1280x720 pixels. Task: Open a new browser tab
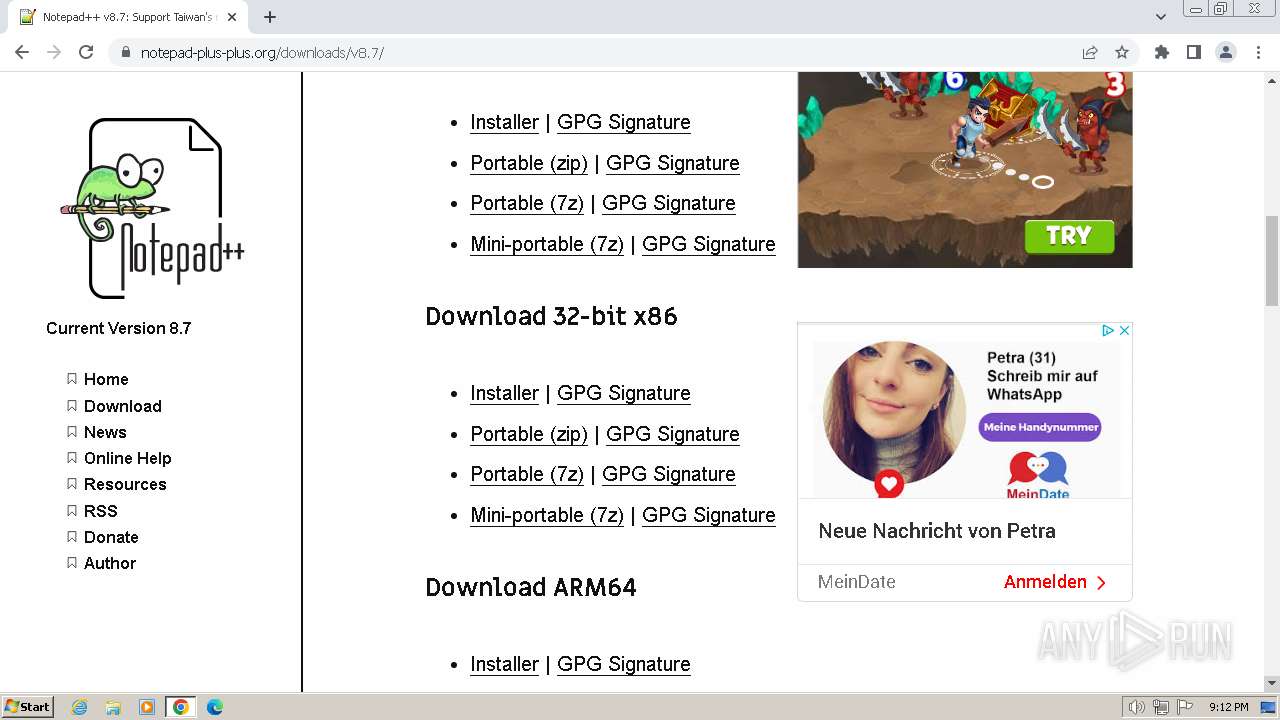(270, 17)
